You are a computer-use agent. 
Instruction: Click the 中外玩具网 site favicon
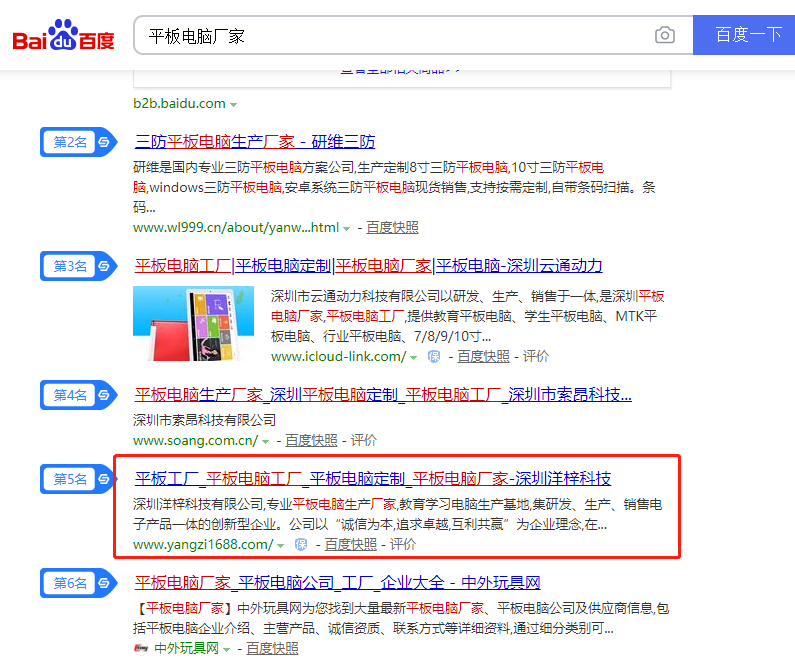(x=141, y=648)
